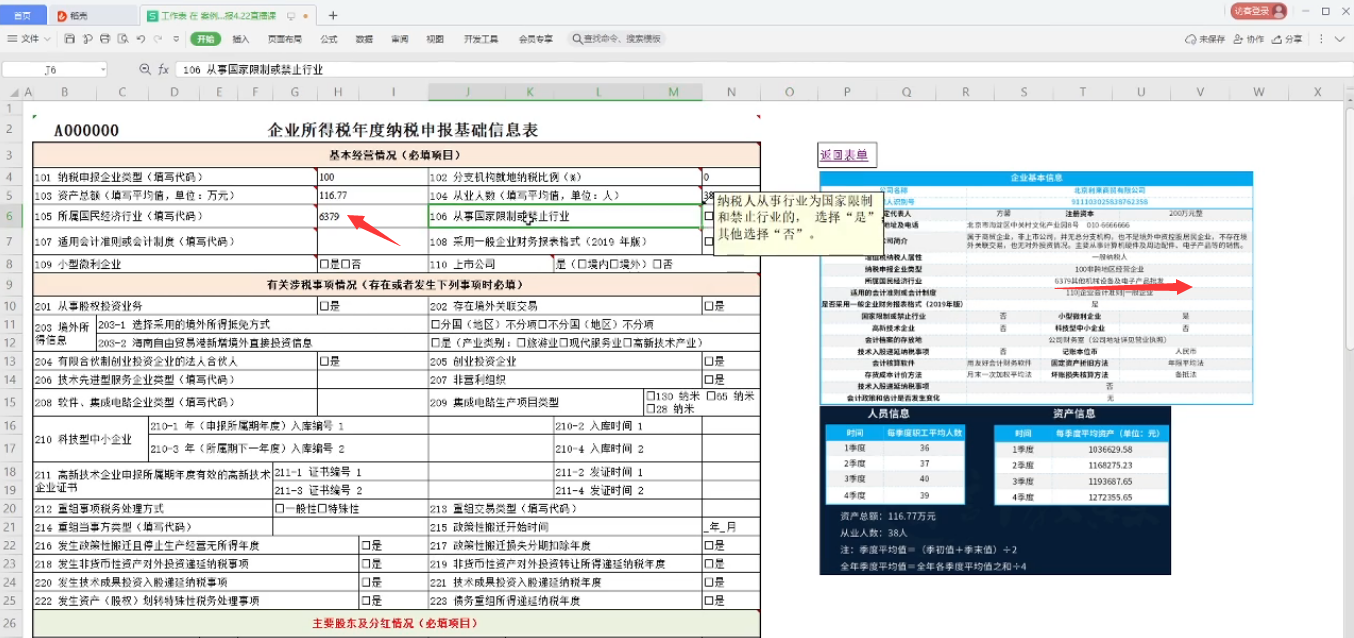Click □是 checkbox for 202 存在境外关联交易
Image resolution: width=1354 pixels, height=638 pixels.
click(x=731, y=305)
